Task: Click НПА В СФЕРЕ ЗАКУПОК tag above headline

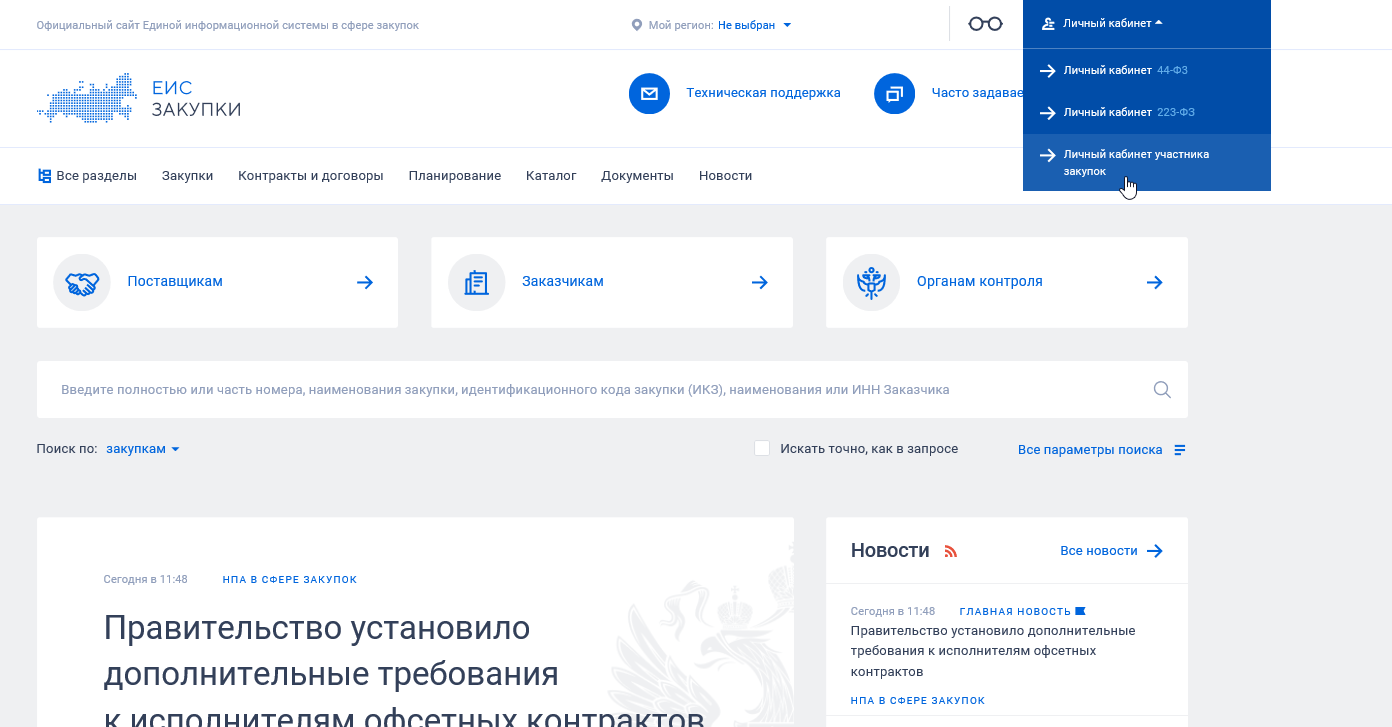Action: click(290, 580)
